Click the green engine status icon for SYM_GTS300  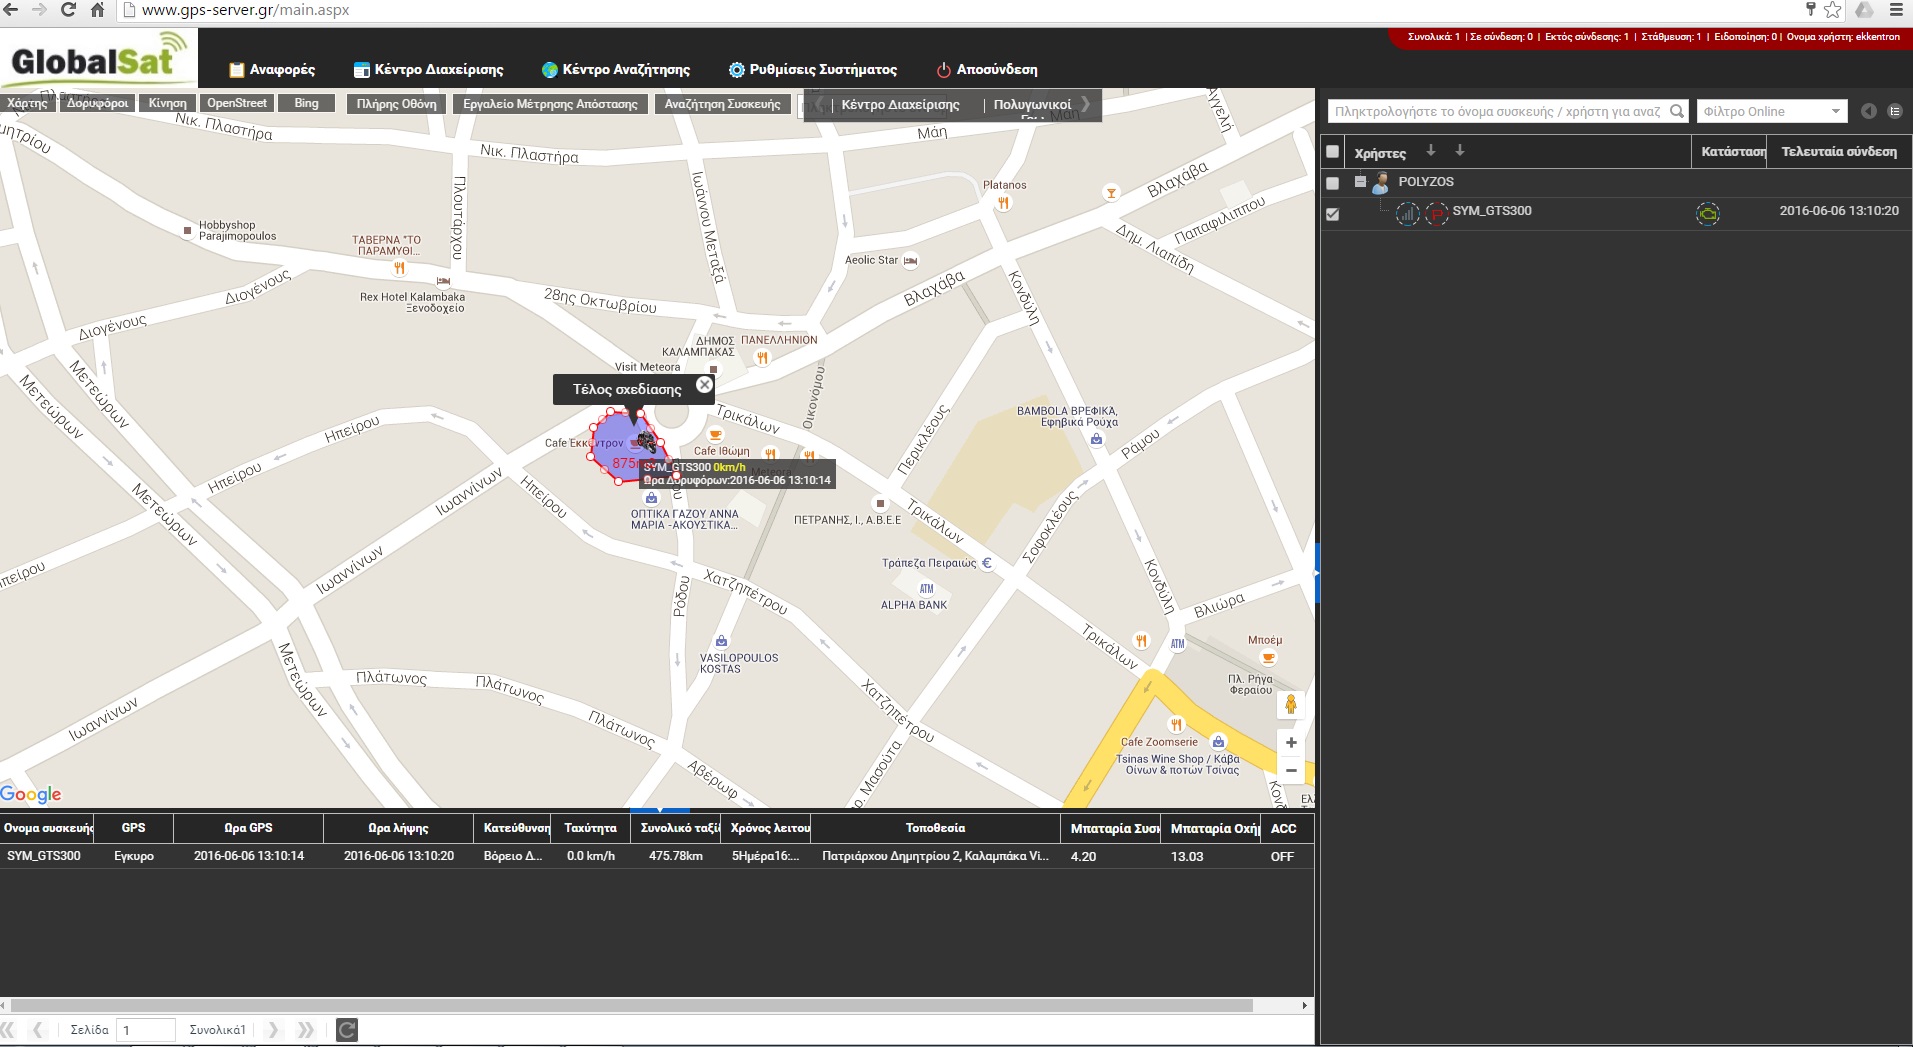[x=1708, y=213]
